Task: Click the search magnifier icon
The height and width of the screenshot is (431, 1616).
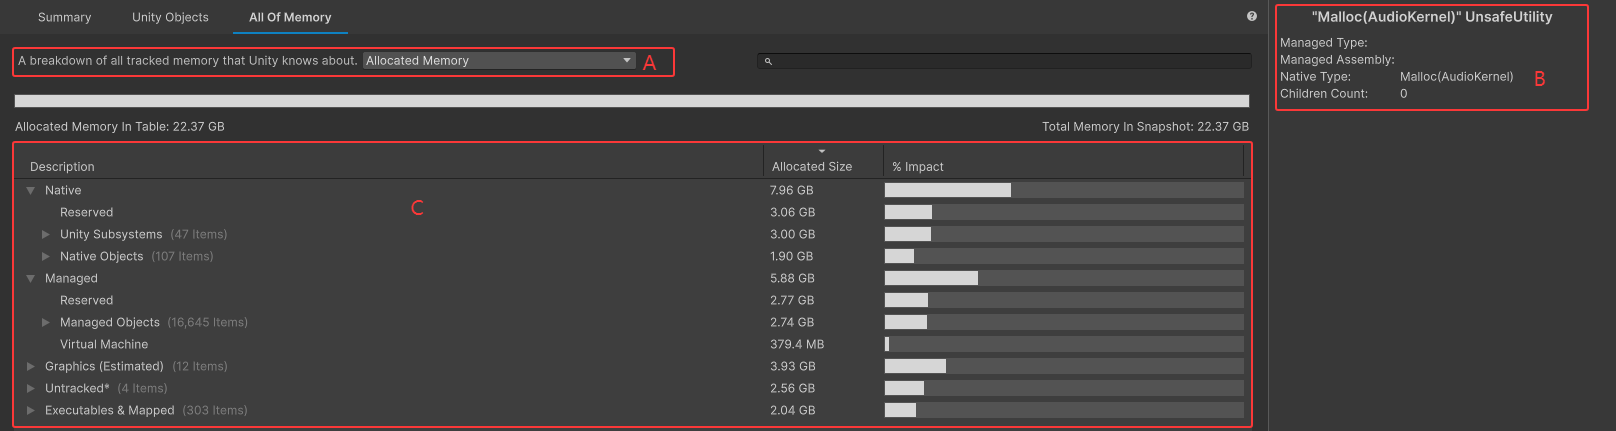Action: click(x=768, y=61)
